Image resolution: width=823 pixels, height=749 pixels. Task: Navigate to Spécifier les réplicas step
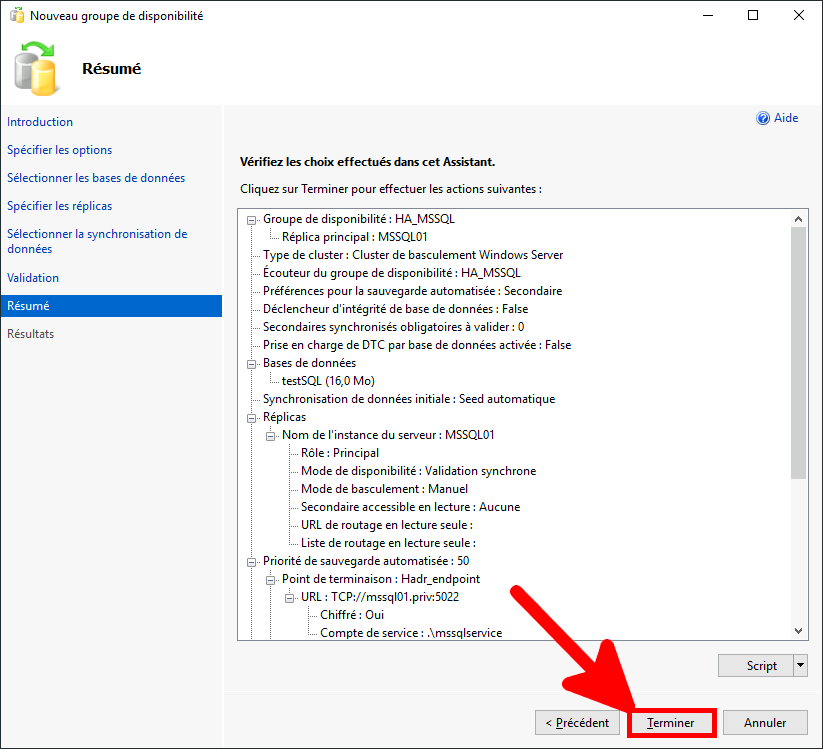[59, 206]
